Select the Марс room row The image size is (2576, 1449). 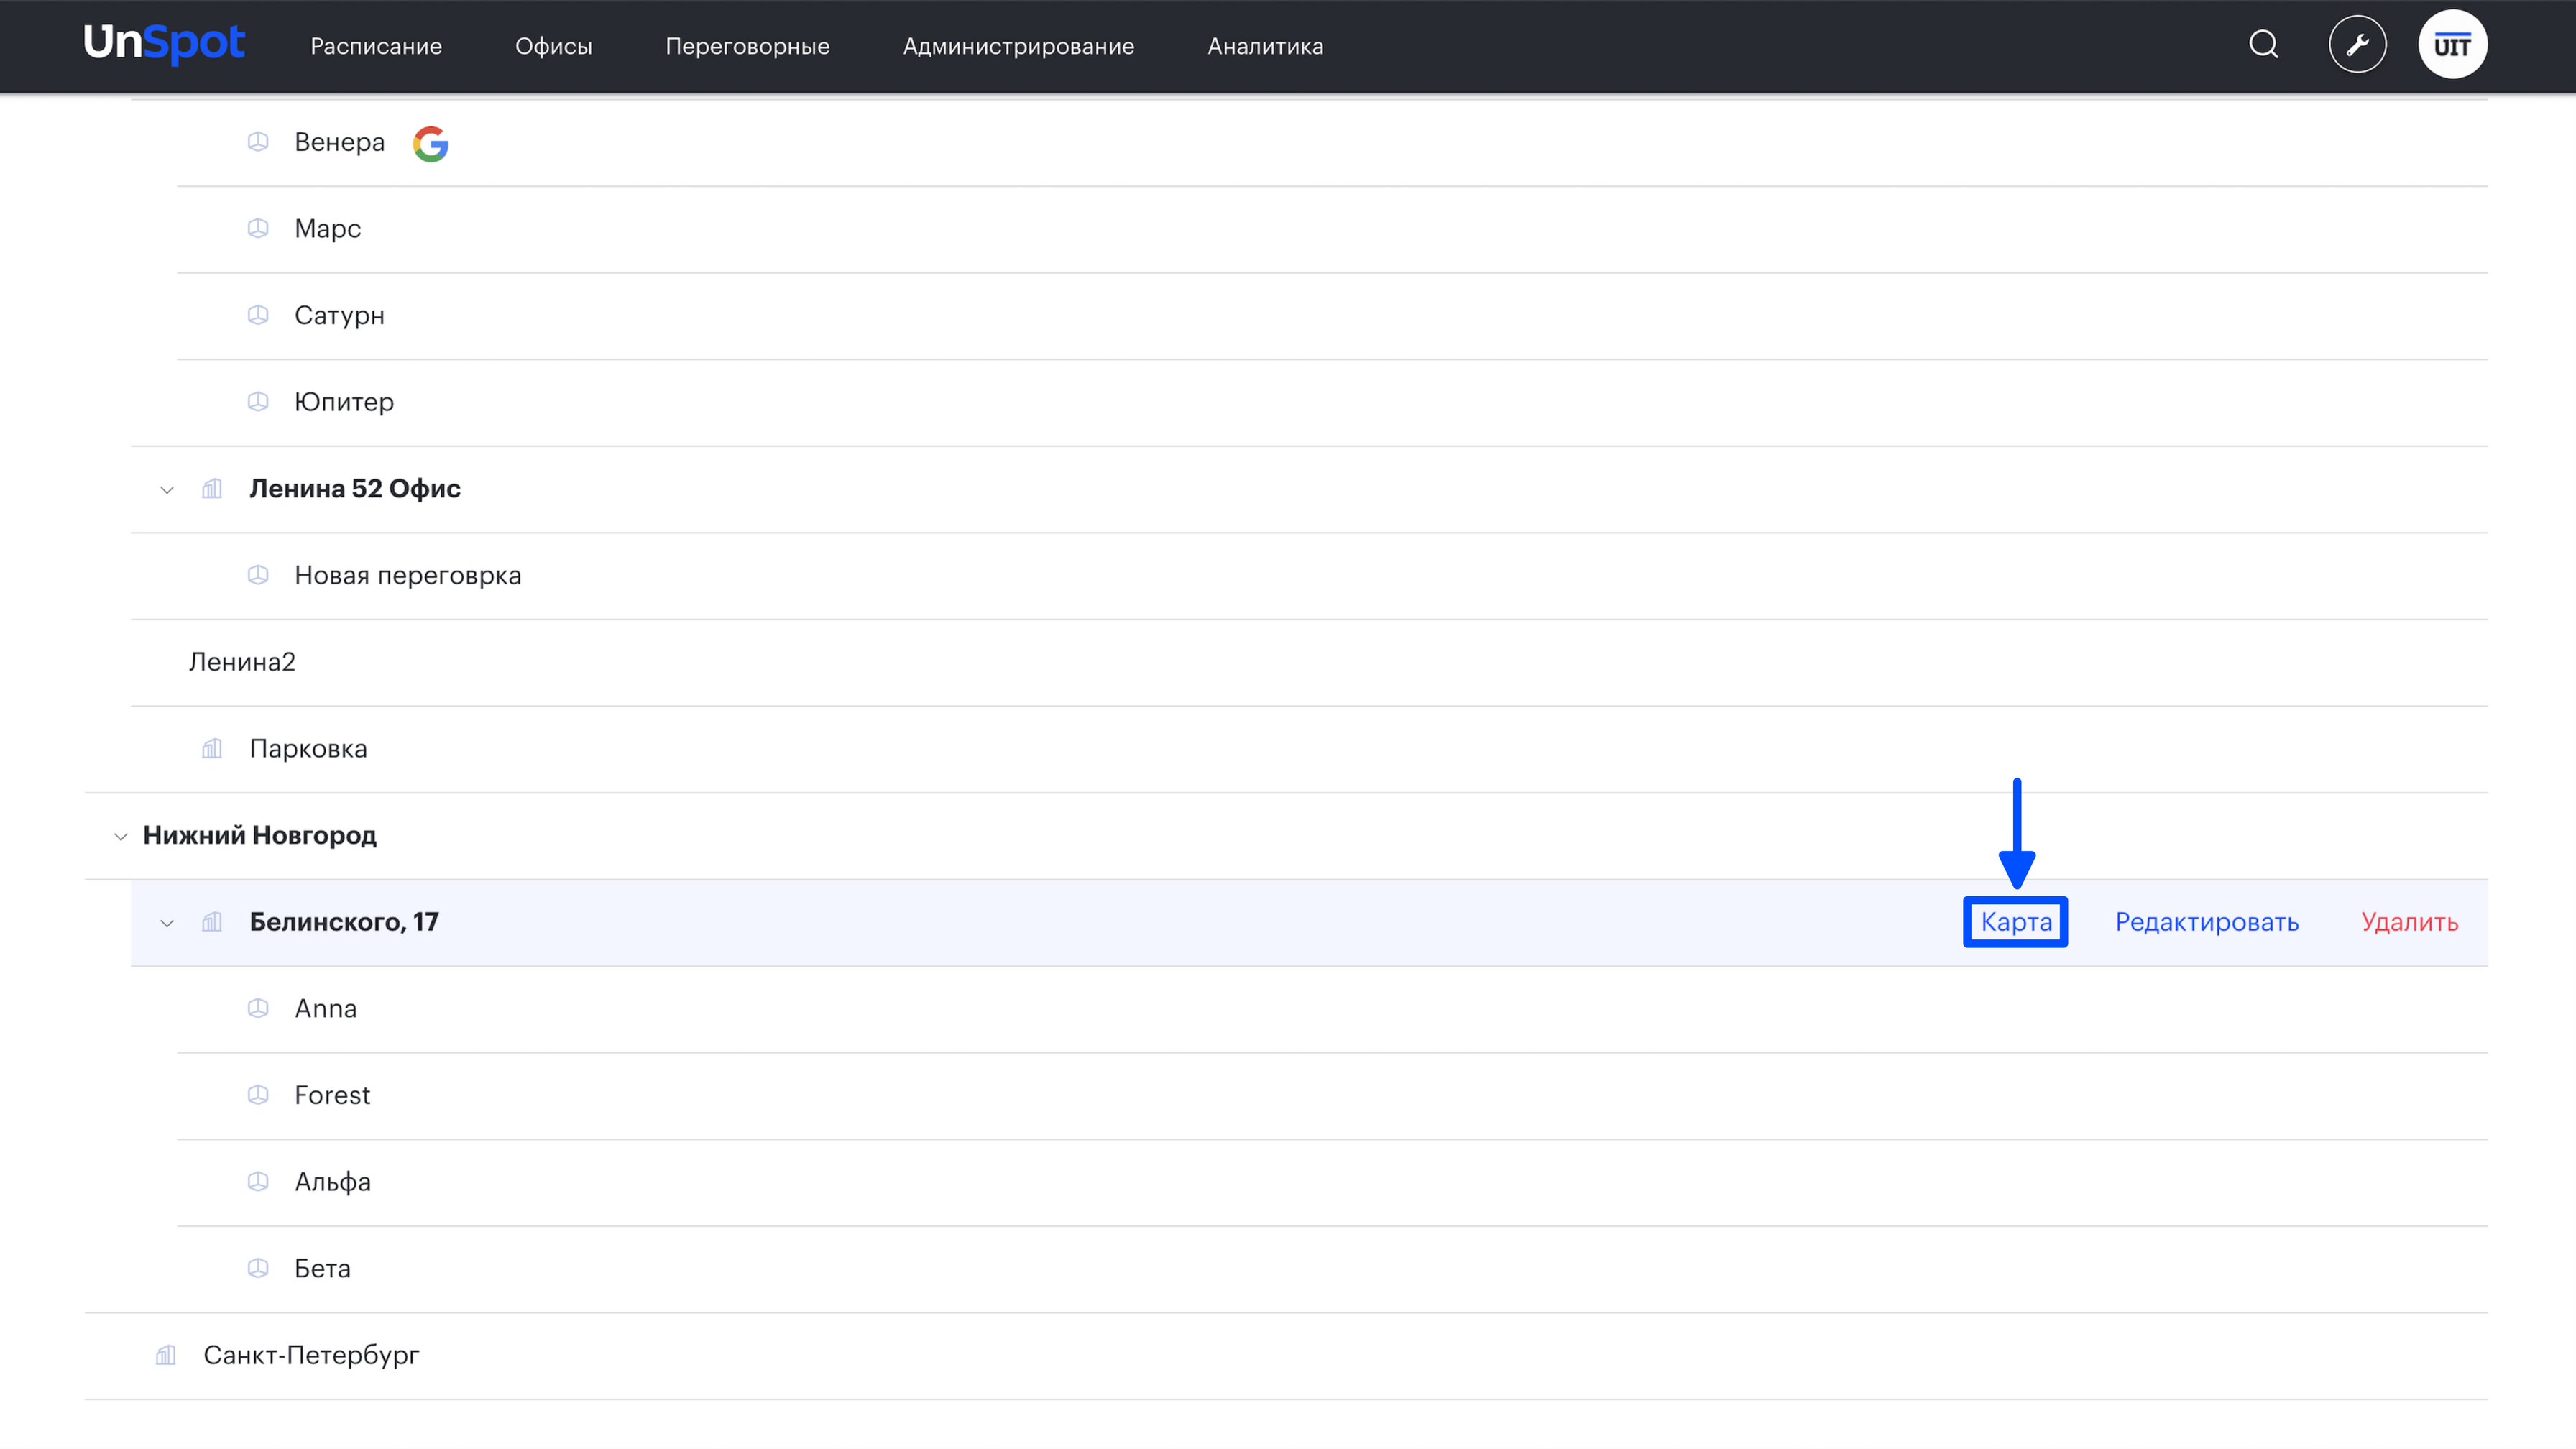1332,229
